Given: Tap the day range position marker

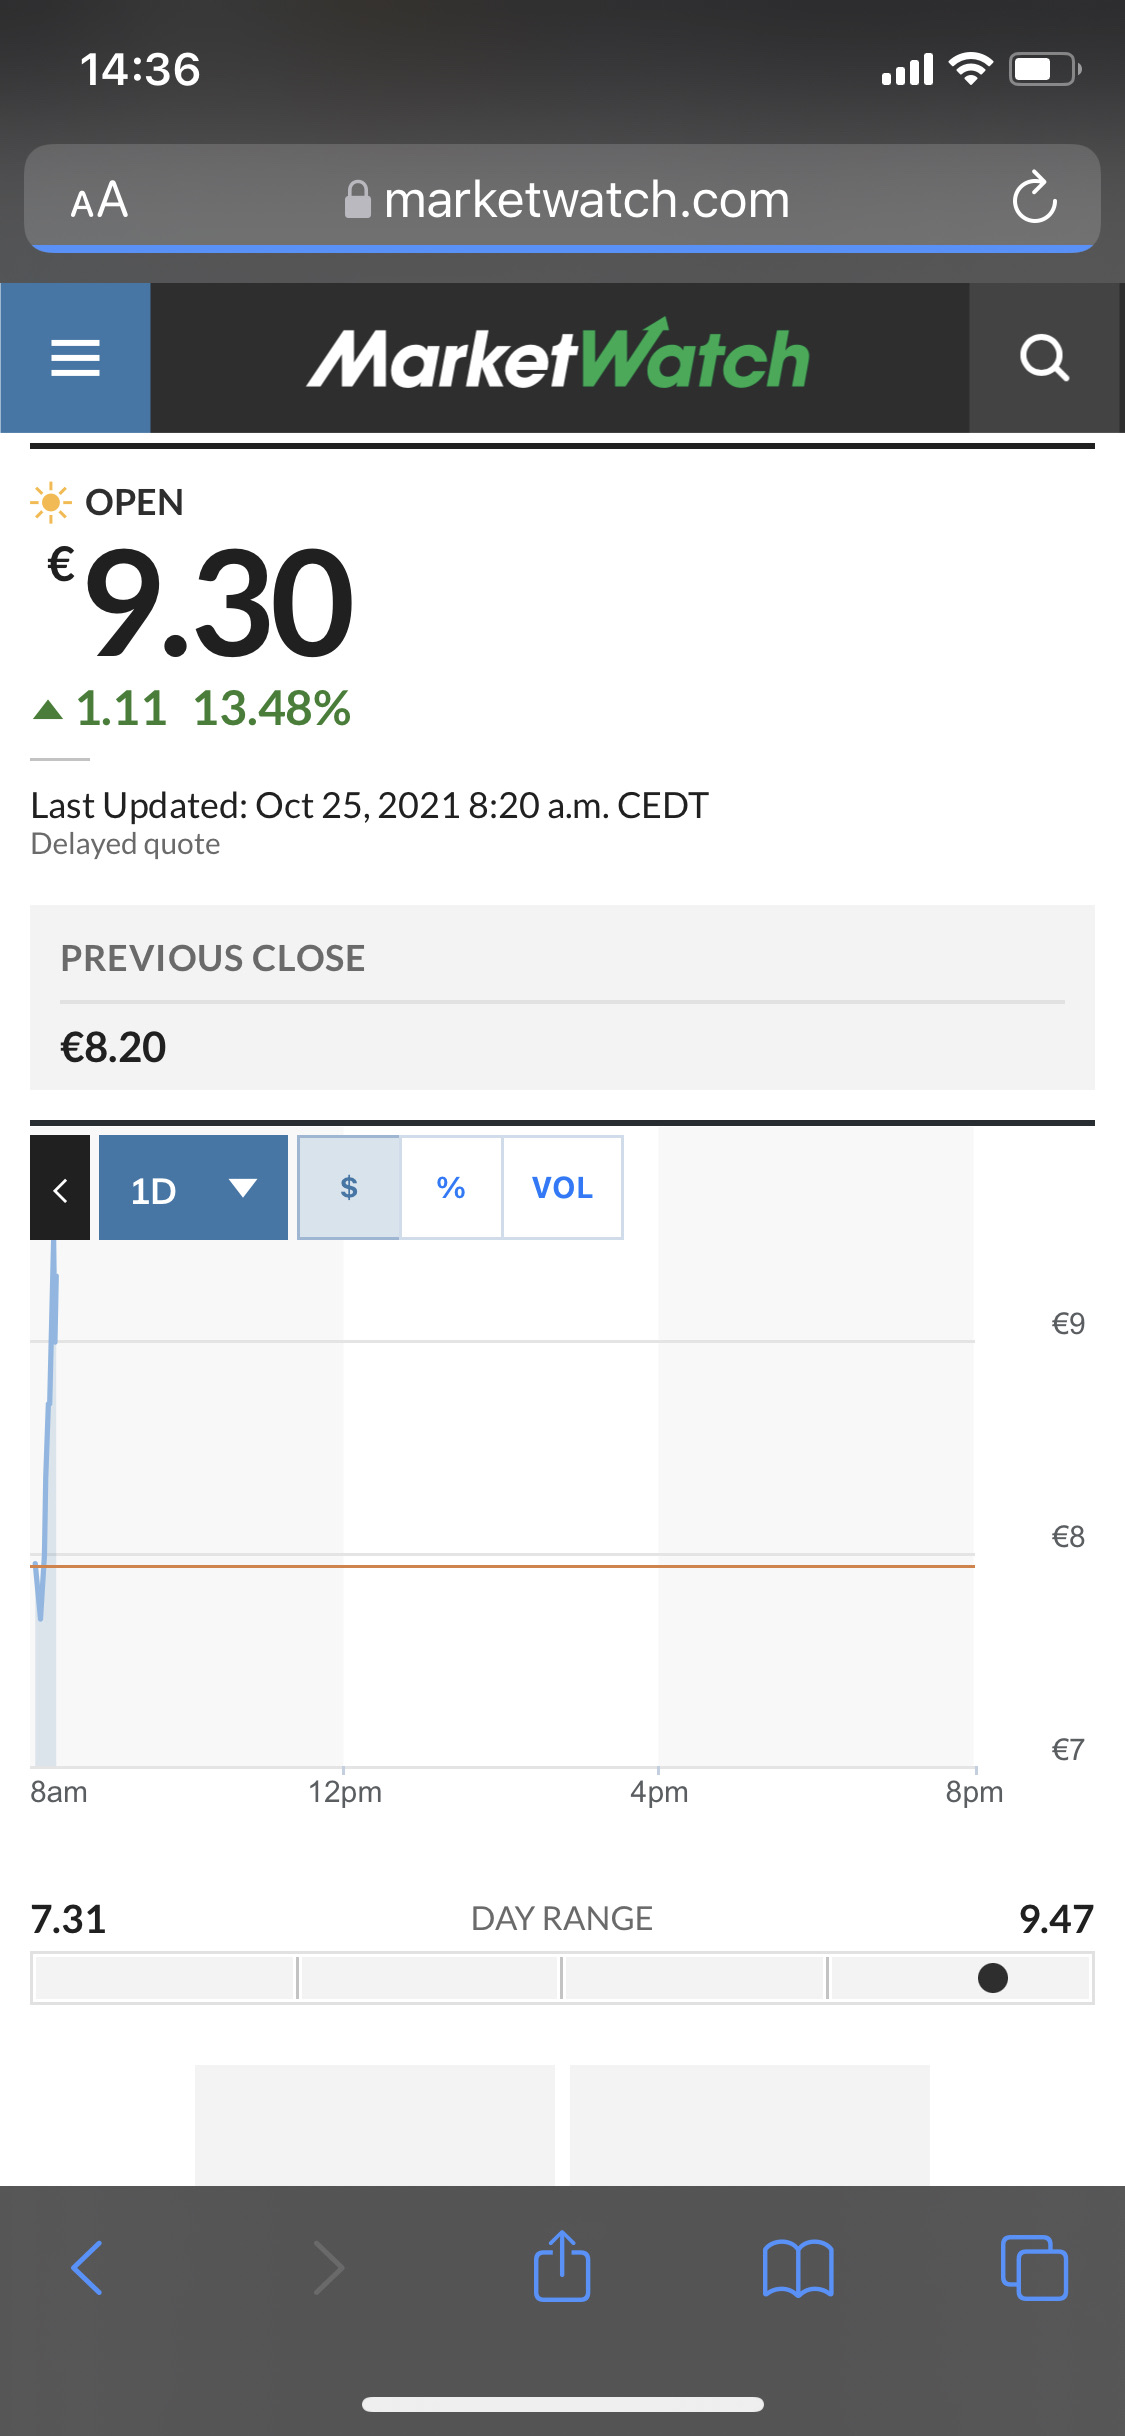Looking at the screenshot, I should pos(993,1978).
